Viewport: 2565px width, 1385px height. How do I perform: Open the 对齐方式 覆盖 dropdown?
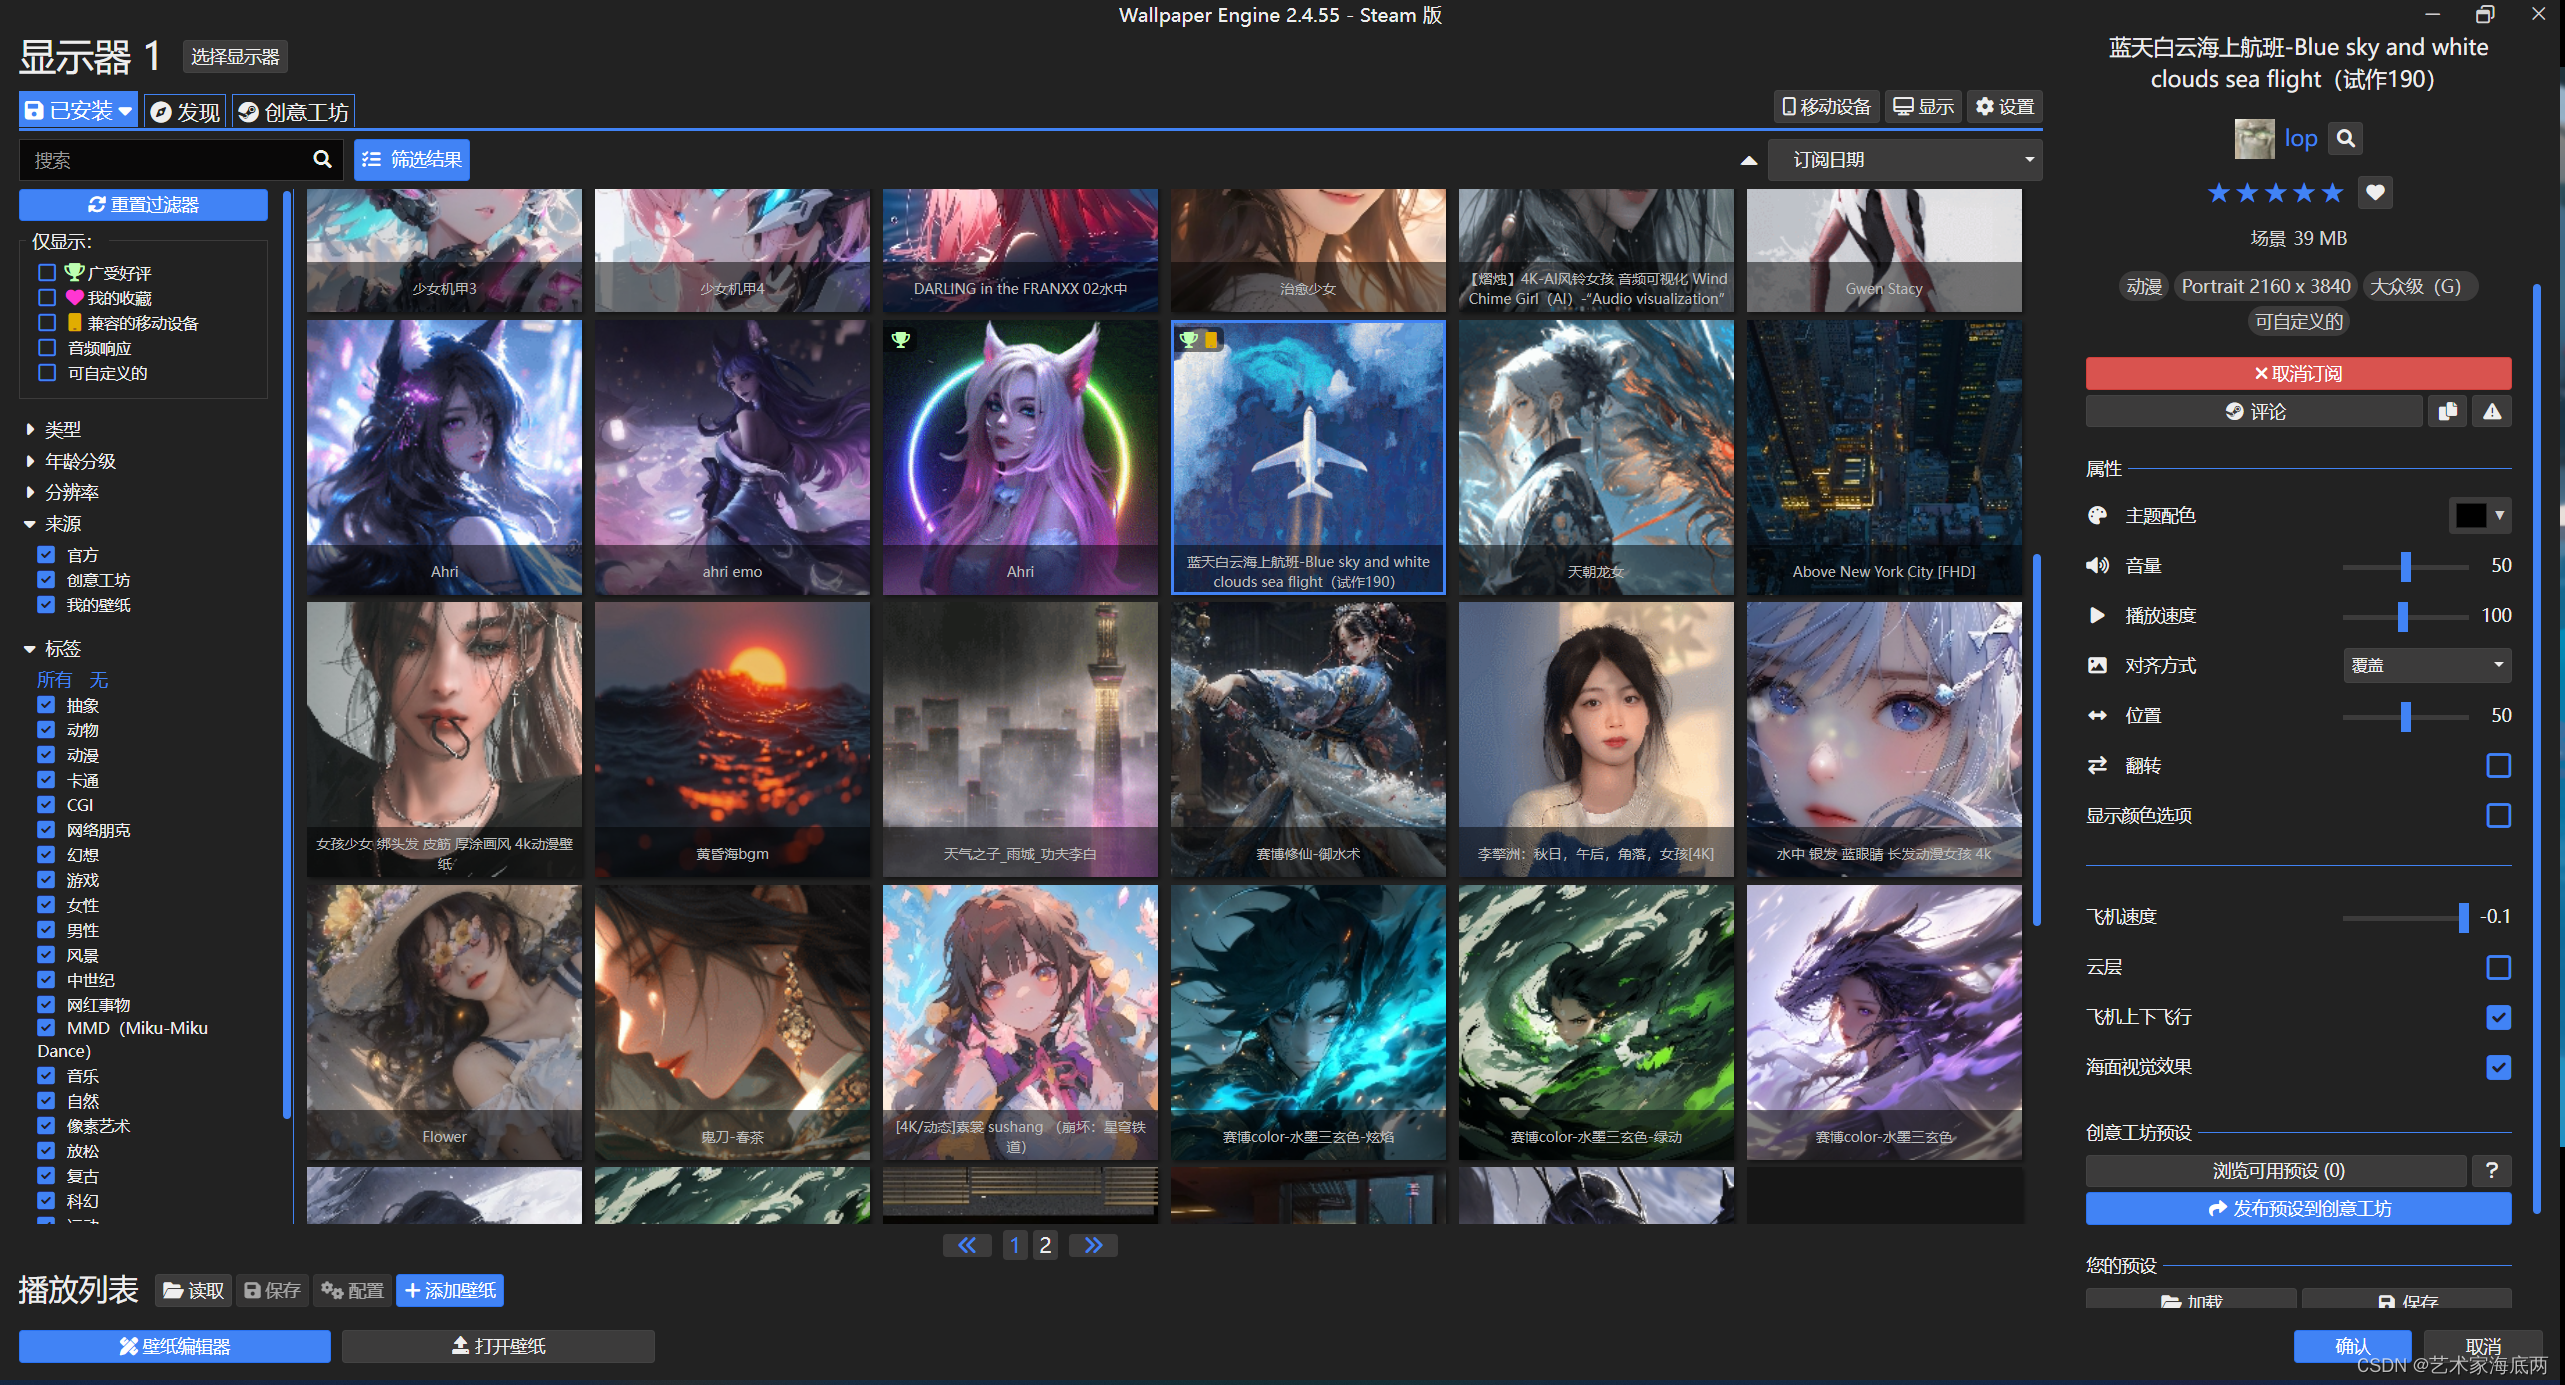point(2426,666)
